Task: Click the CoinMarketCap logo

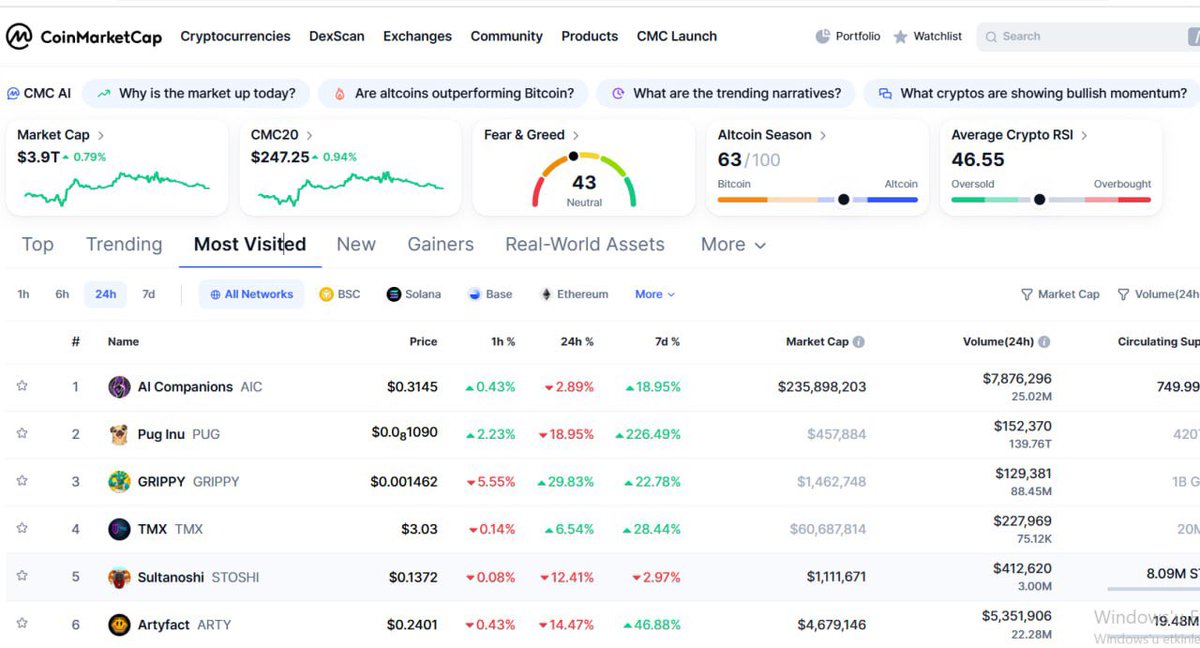Action: pos(84,36)
